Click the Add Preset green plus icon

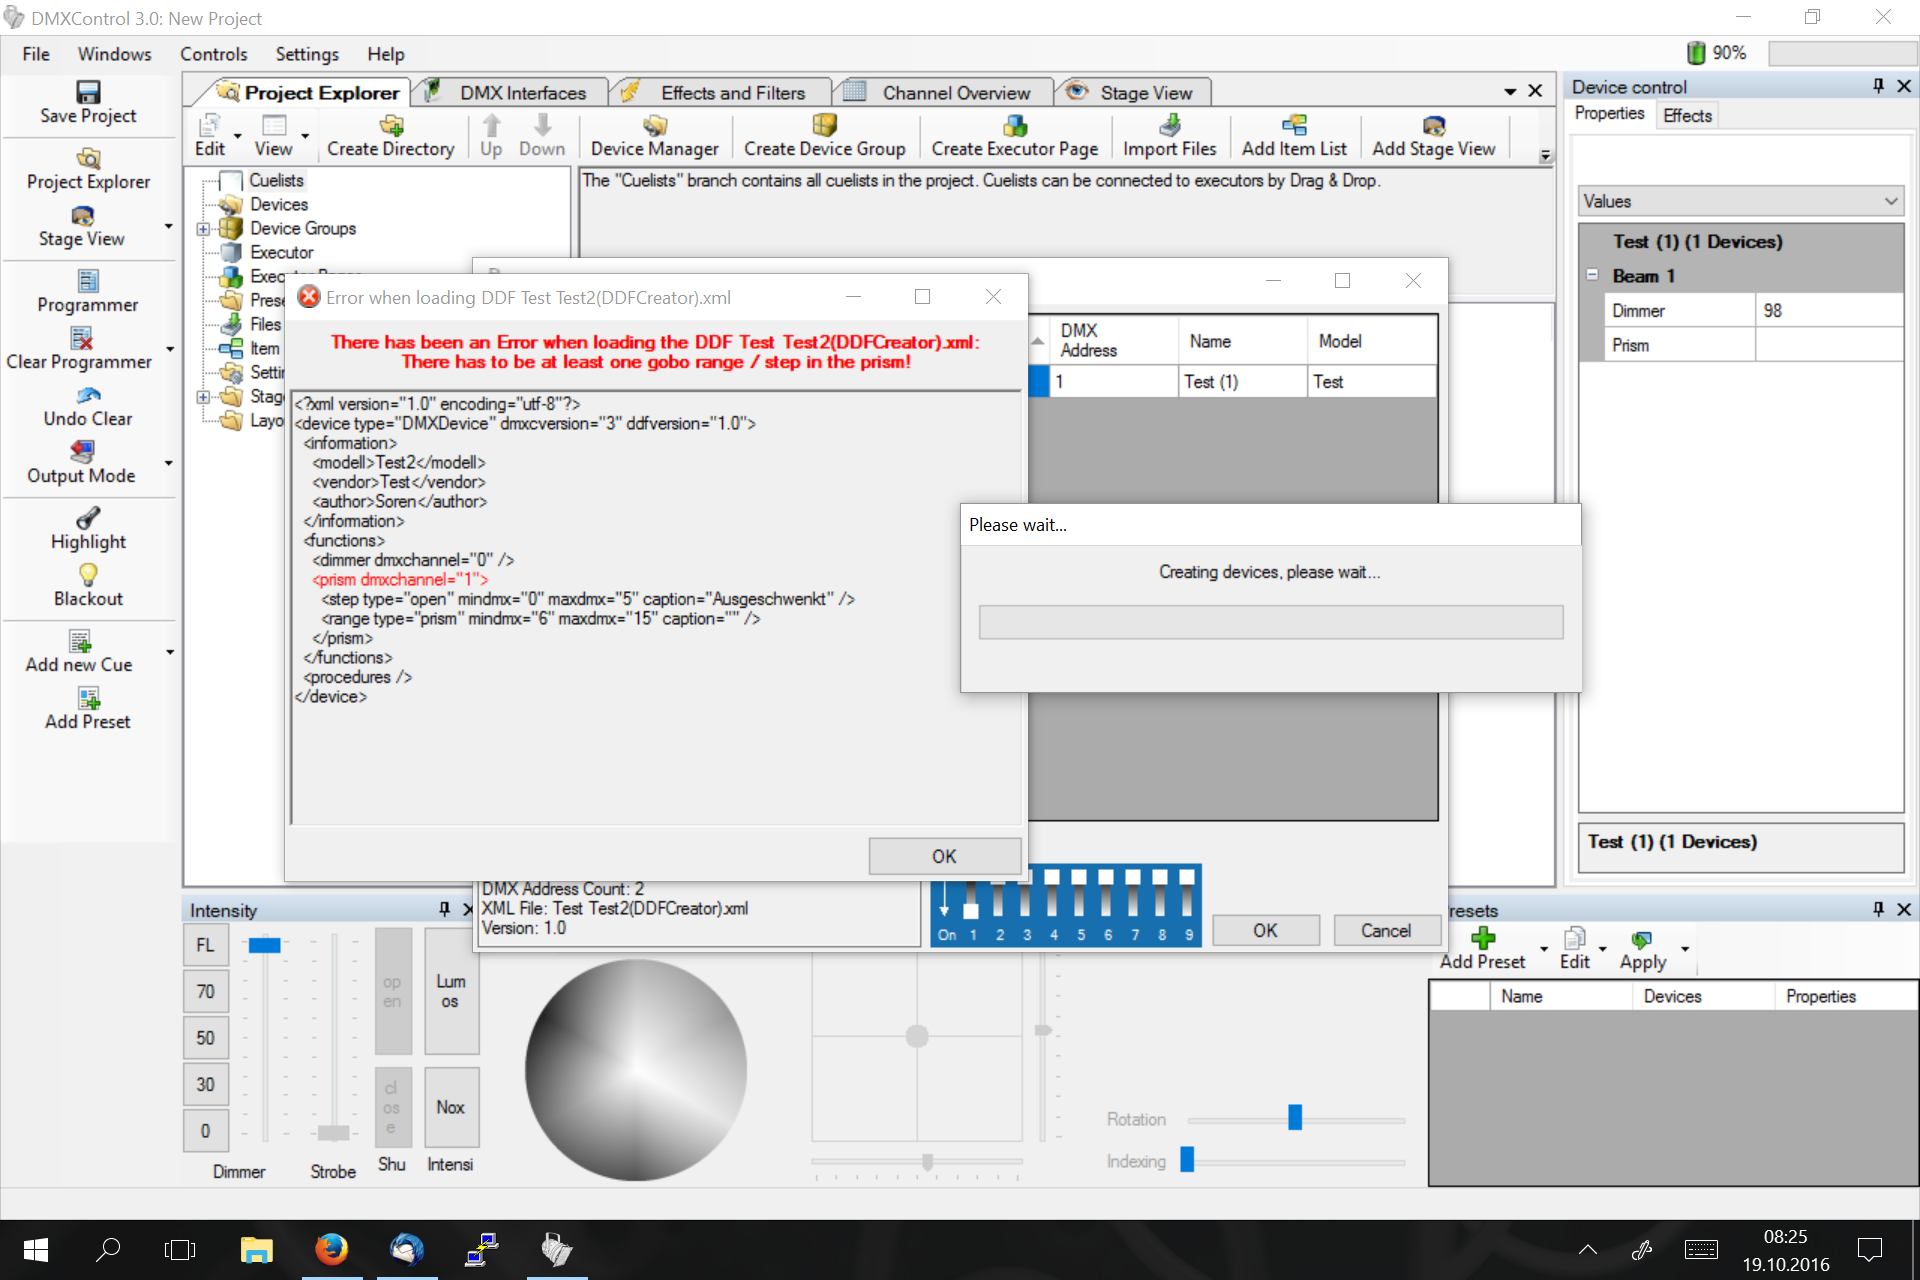(1483, 939)
